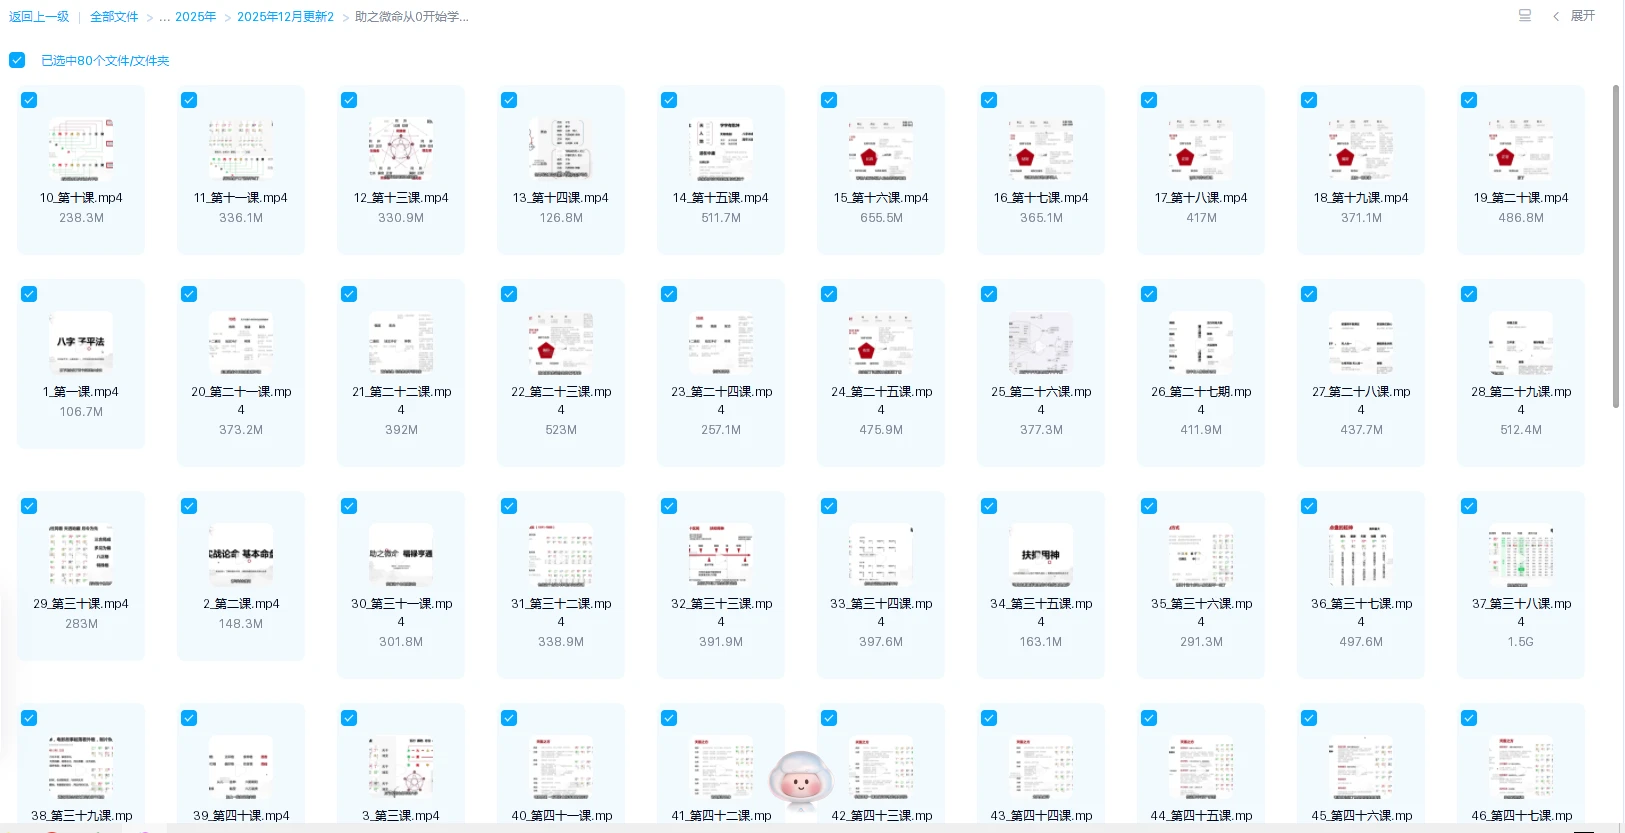Switch to list view using the layout icon
This screenshot has width=1625, height=833.
[1524, 16]
